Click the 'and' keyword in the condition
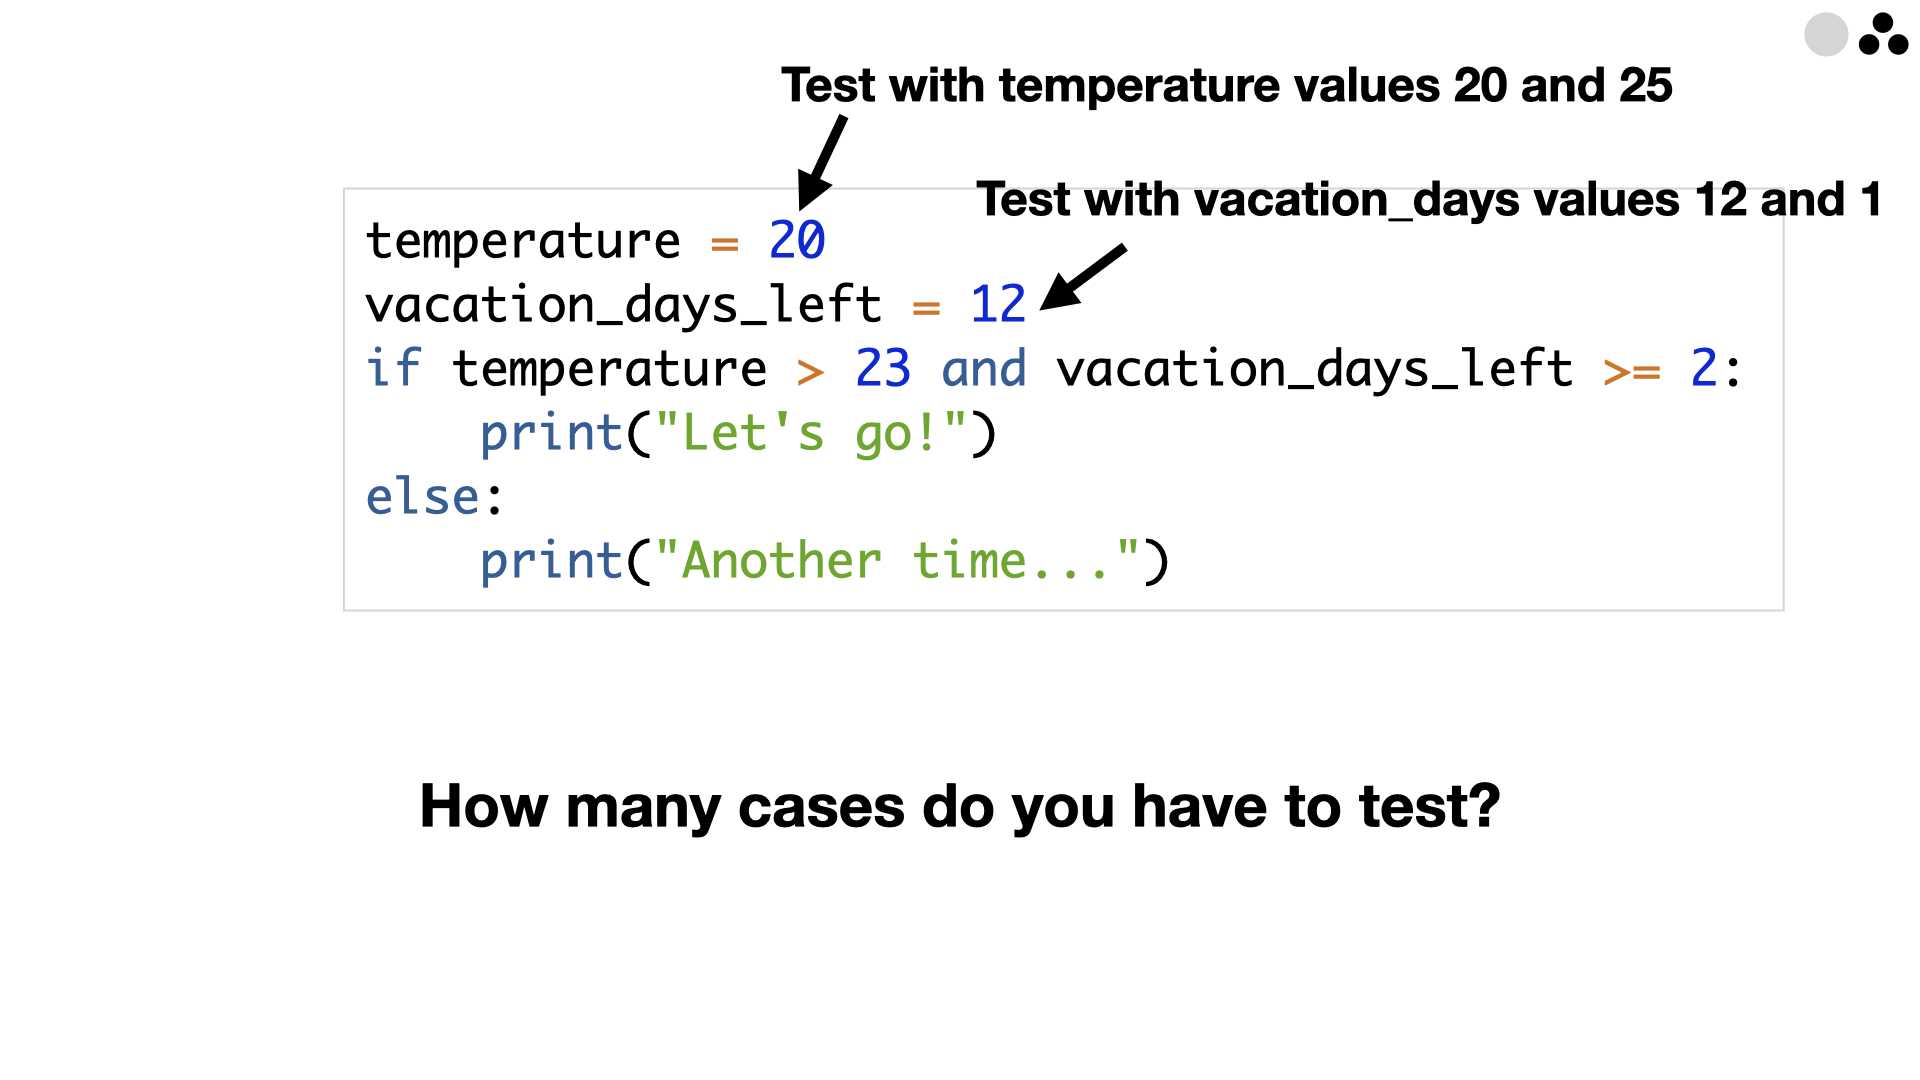 (984, 368)
